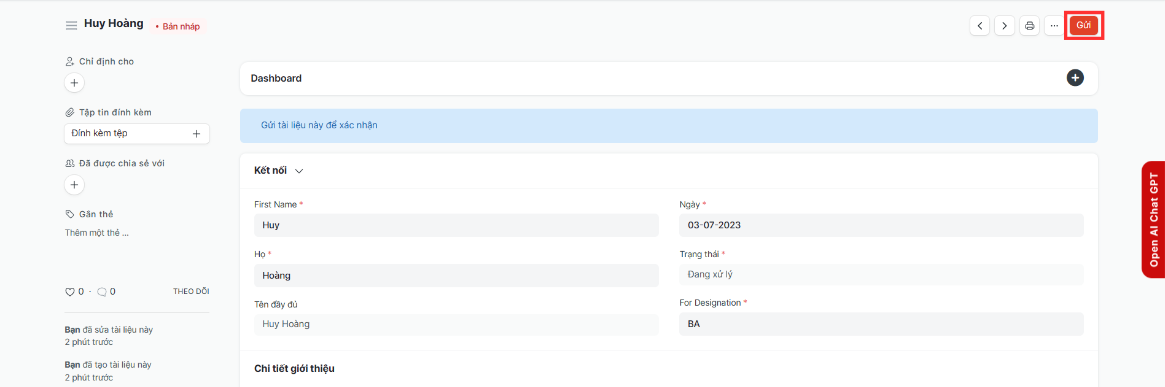Click the Huy Hoàng page title
This screenshot has width=1165, height=387.
tap(114, 23)
